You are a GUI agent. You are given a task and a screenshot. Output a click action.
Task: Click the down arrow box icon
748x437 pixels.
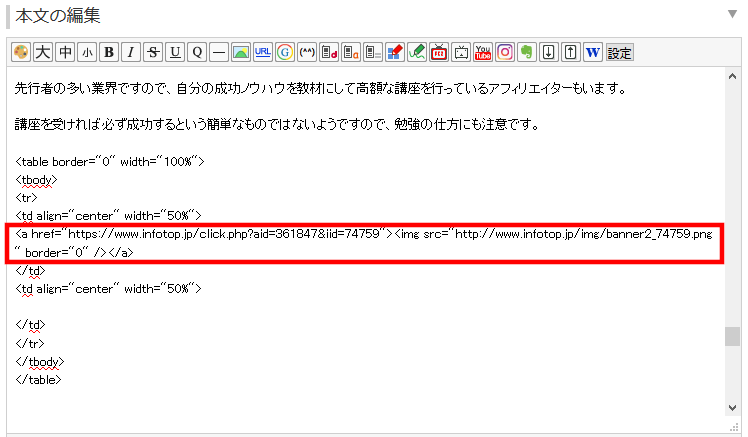pos(549,52)
